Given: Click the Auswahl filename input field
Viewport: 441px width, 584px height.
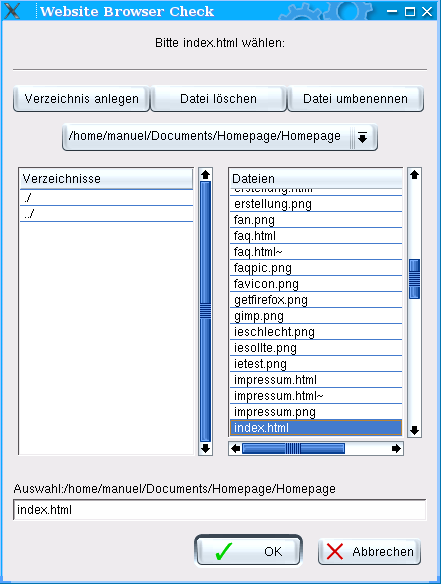Looking at the screenshot, I should click(220, 510).
